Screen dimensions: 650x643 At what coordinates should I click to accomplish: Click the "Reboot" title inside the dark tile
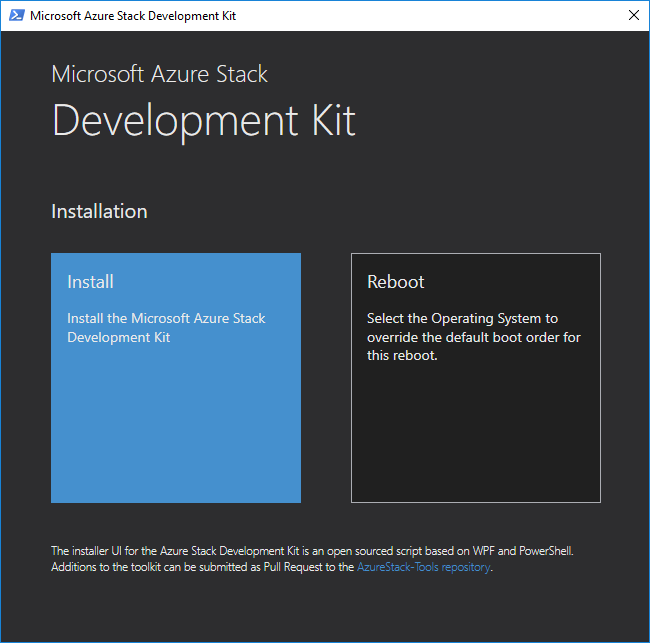[x=396, y=282]
